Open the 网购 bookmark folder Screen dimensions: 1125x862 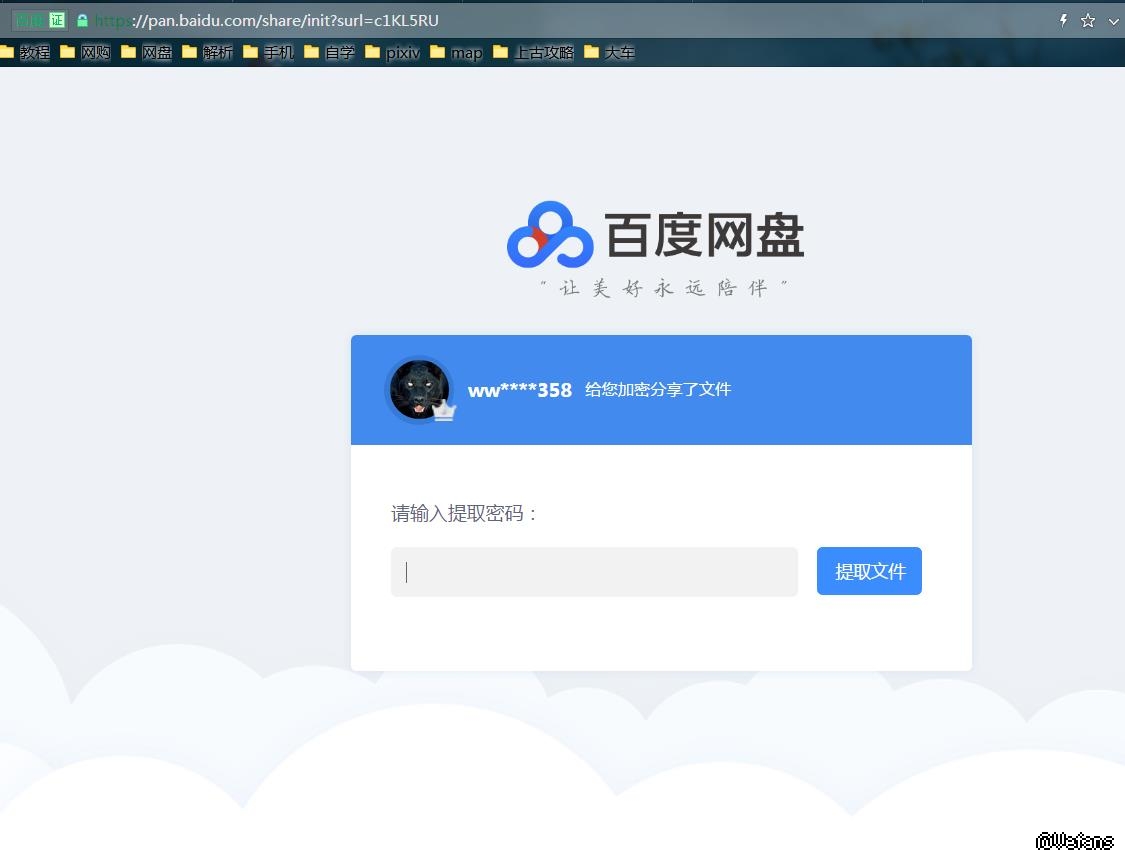tap(86, 52)
